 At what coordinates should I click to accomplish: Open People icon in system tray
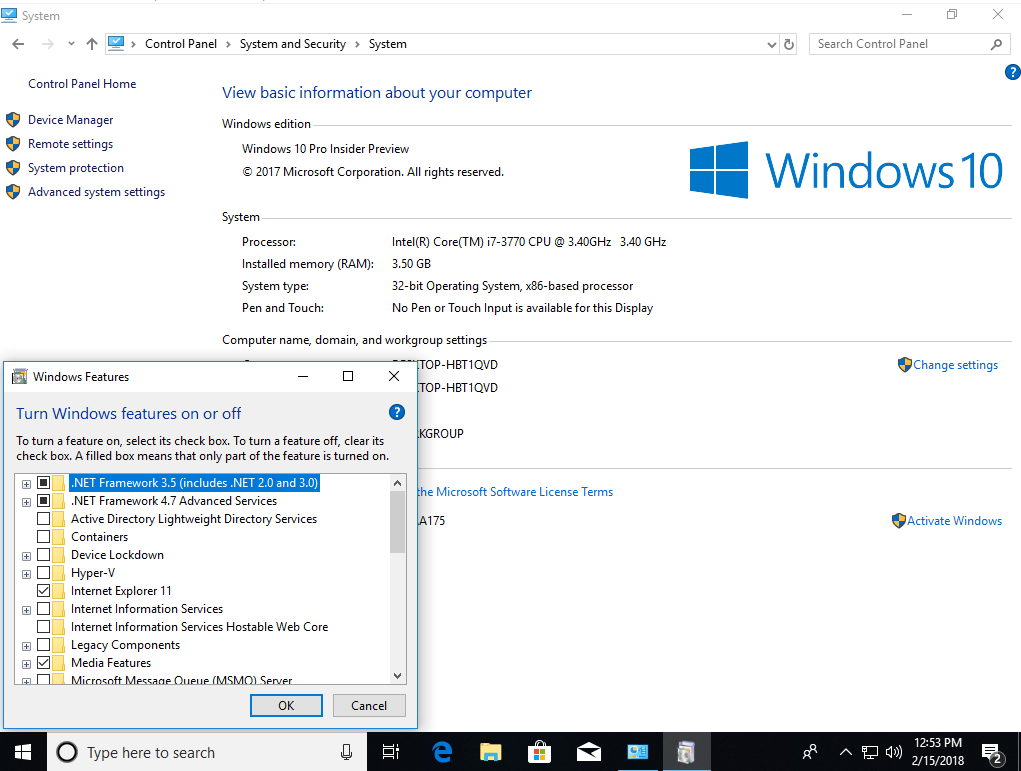pyautogui.click(x=810, y=752)
